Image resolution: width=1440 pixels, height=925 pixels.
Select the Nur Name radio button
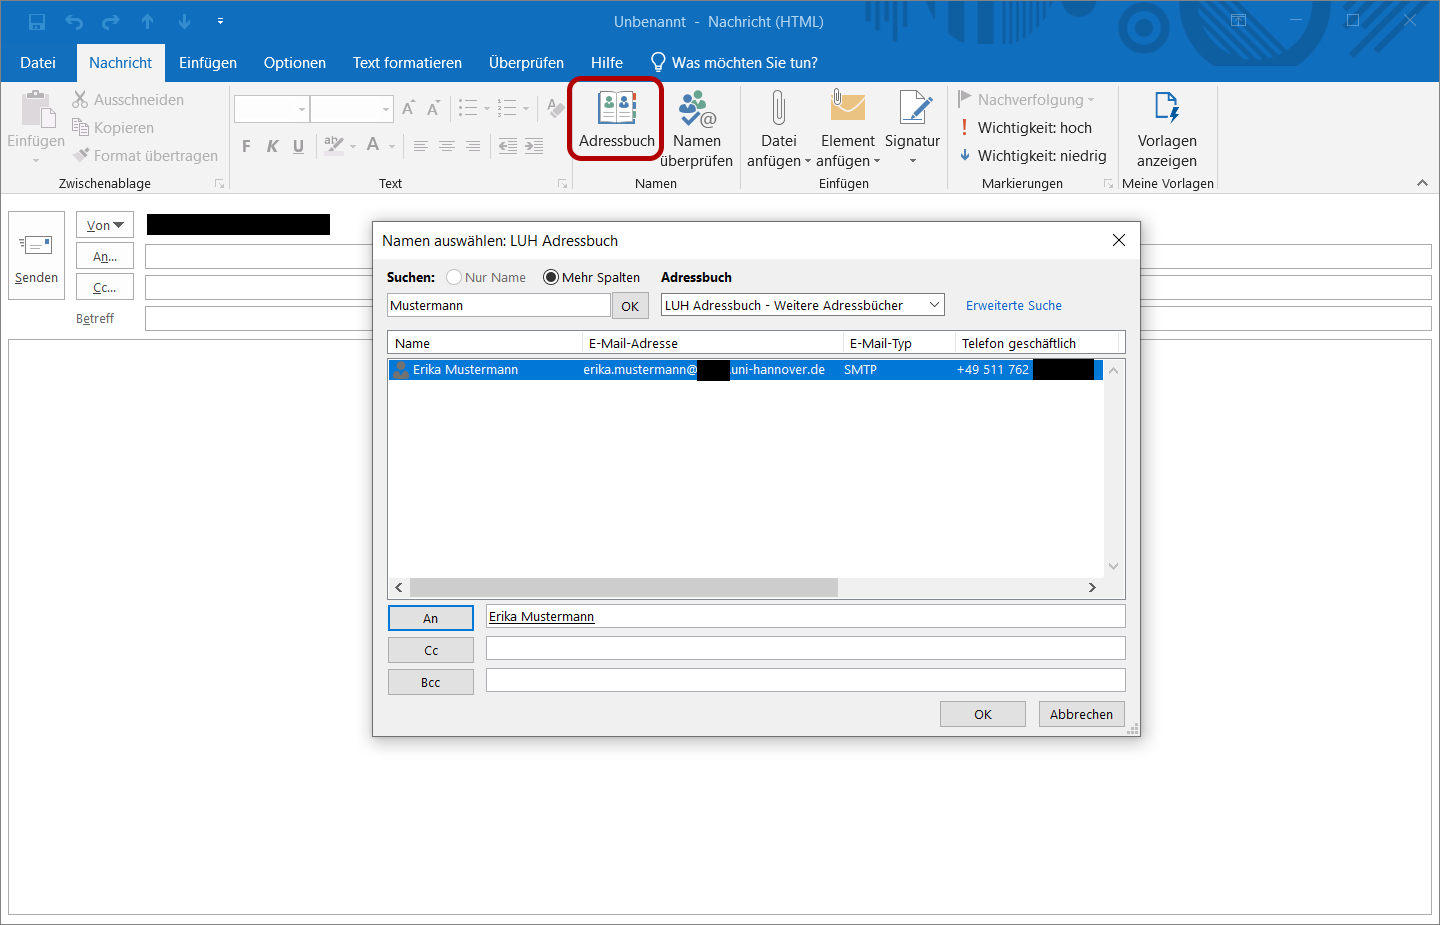(x=454, y=277)
